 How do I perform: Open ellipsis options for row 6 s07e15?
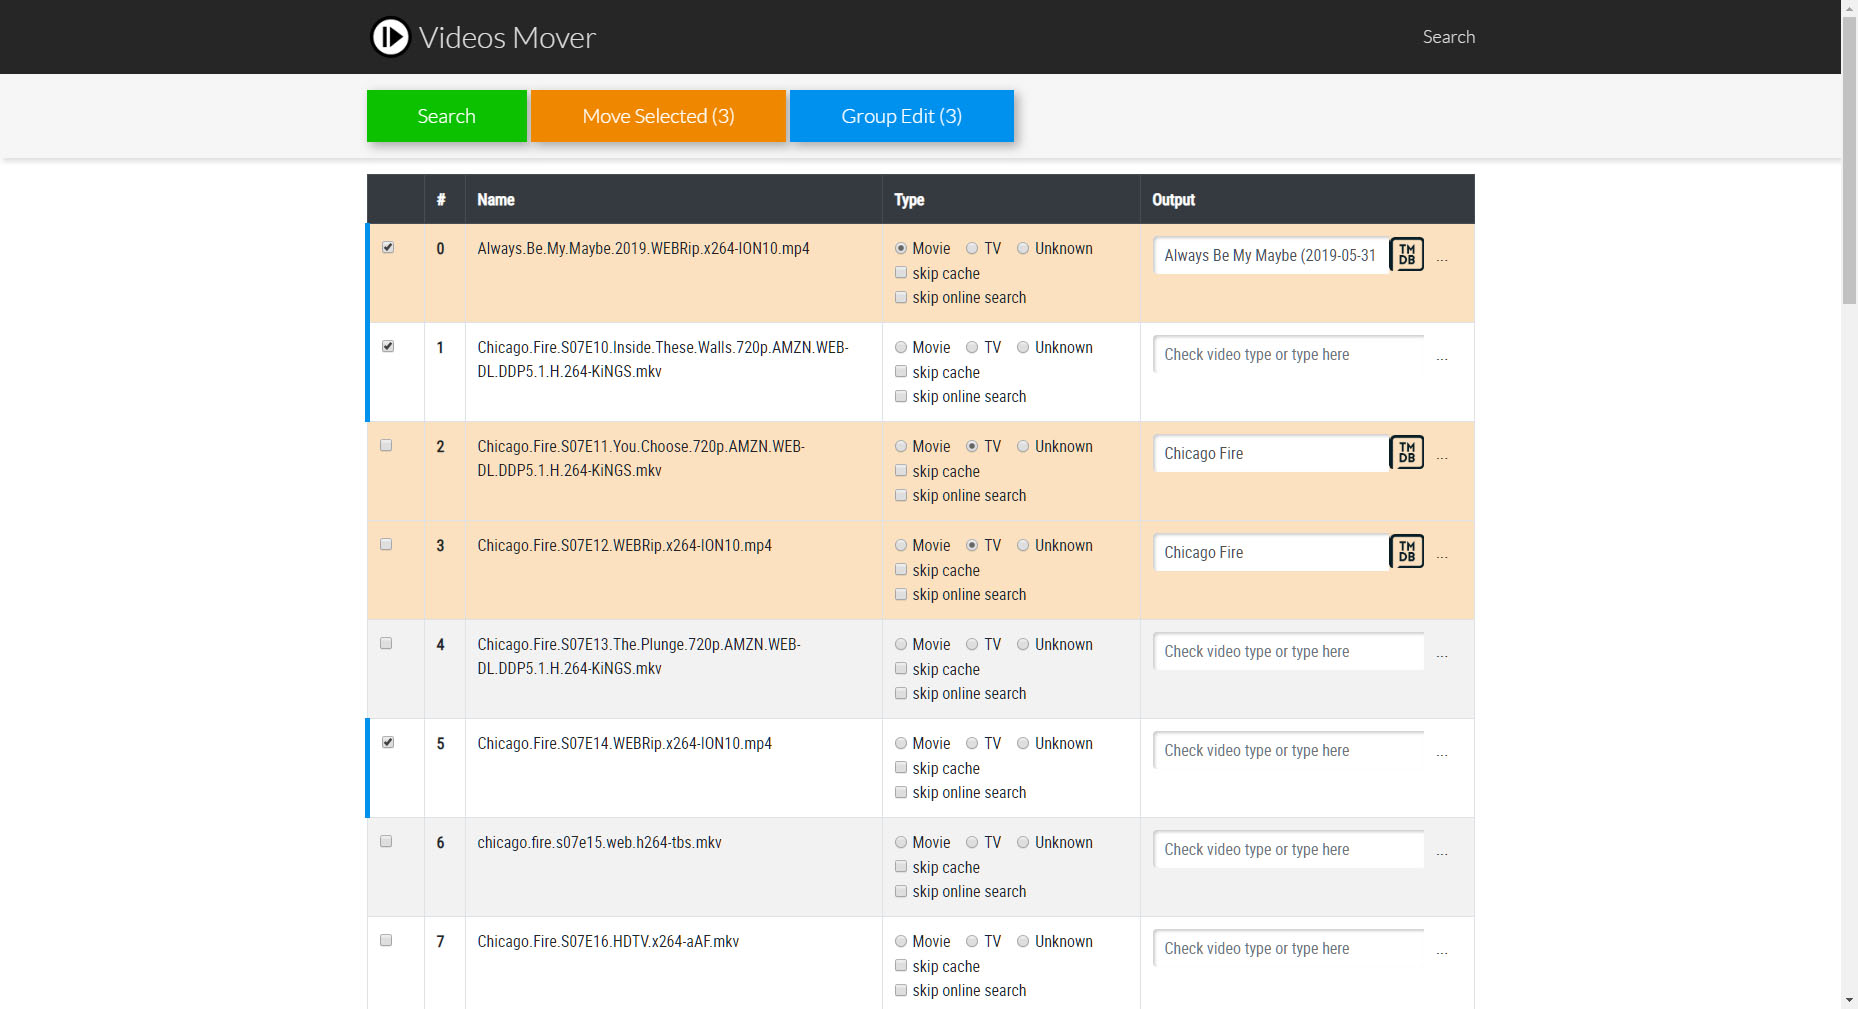tap(1442, 853)
